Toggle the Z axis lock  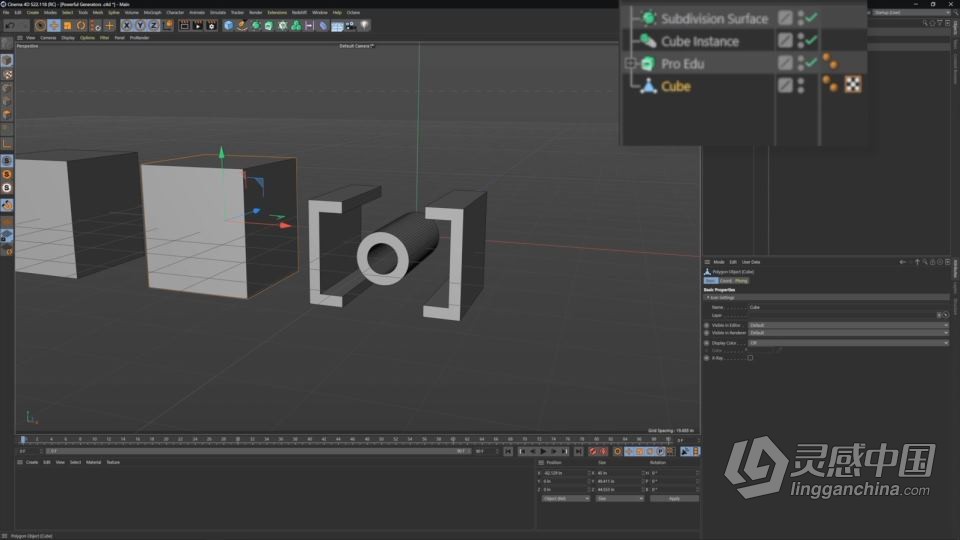(153, 26)
